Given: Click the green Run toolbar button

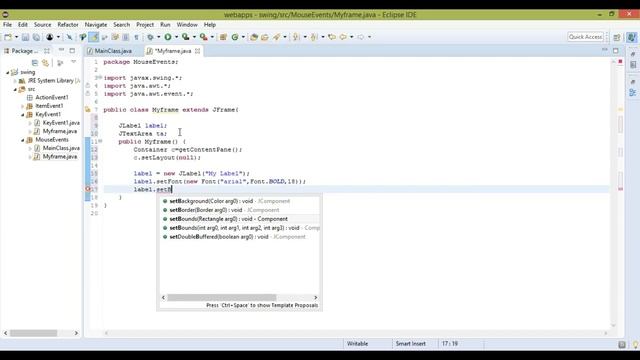Looking at the screenshot, I should 168,37.
